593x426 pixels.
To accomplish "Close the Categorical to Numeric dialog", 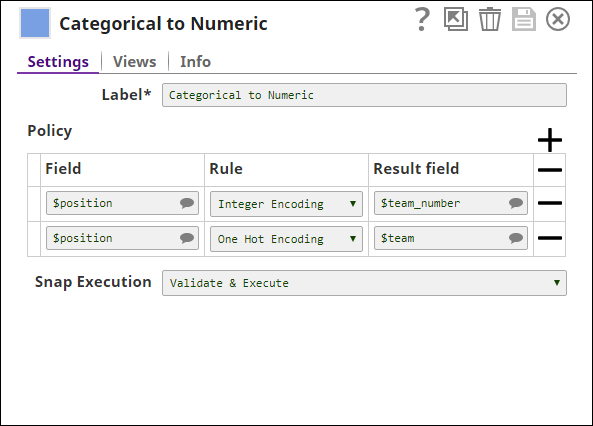I will [x=558, y=19].
